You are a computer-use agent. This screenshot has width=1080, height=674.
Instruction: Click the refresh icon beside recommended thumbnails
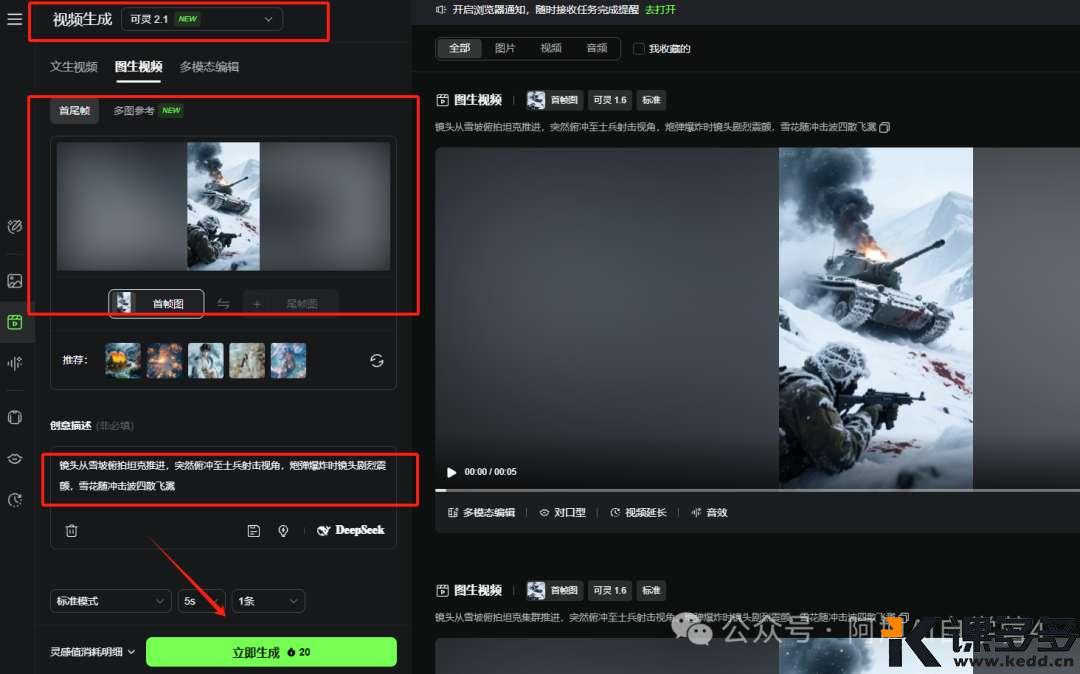(377, 361)
